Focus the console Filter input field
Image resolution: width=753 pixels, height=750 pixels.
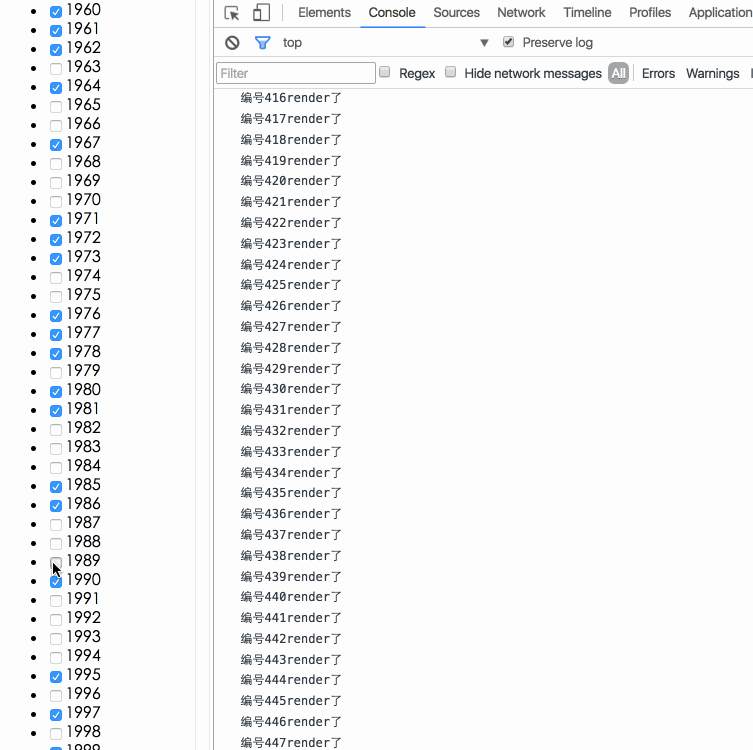(x=296, y=73)
